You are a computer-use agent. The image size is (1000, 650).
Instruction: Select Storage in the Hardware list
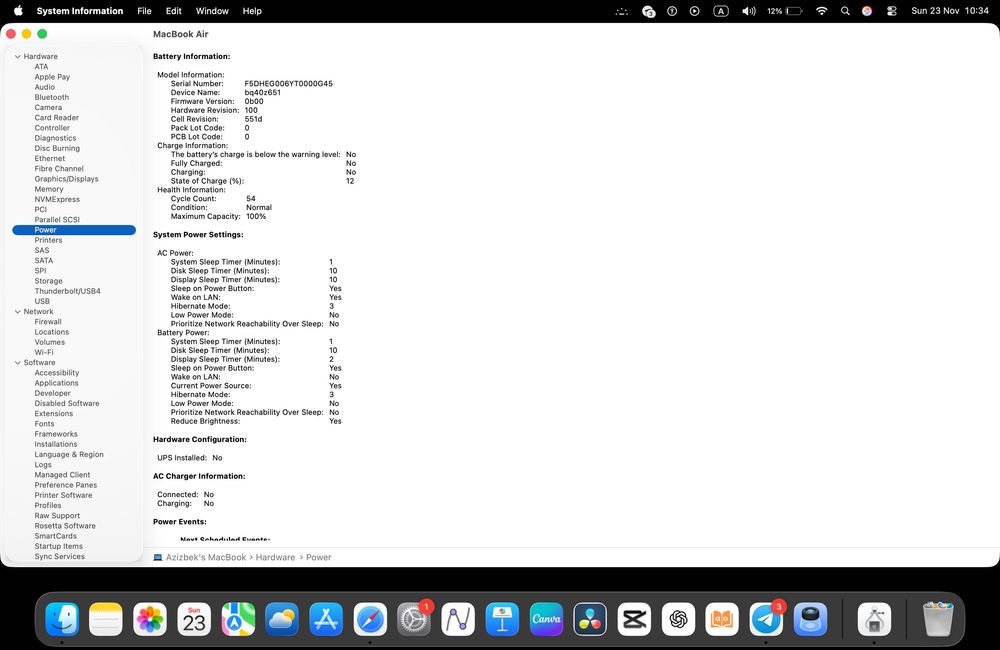click(x=48, y=281)
